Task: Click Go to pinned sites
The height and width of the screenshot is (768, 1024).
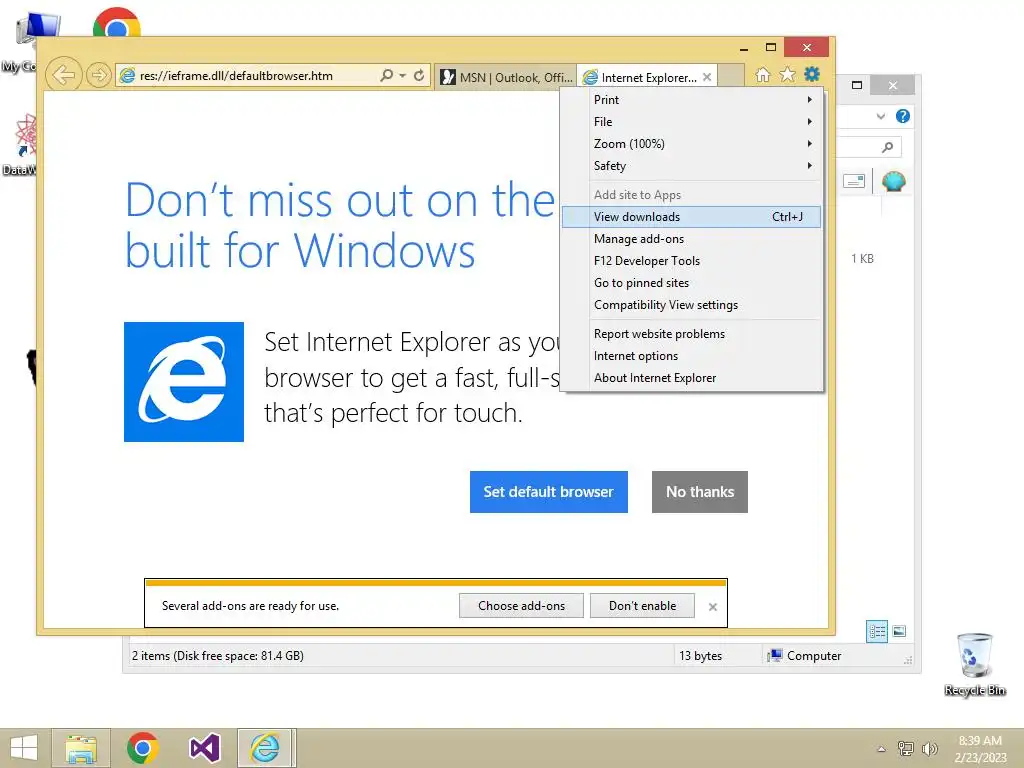Action: coord(691,283)
